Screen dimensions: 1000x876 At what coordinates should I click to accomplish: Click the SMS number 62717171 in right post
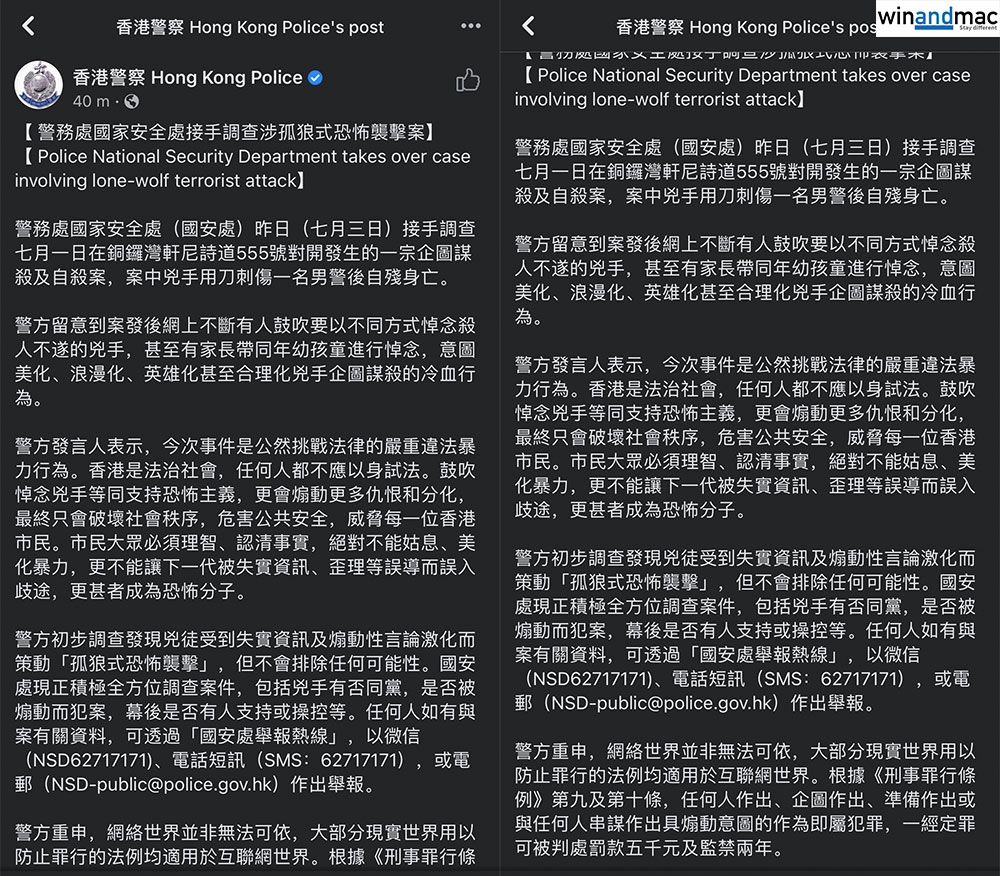tap(841, 679)
